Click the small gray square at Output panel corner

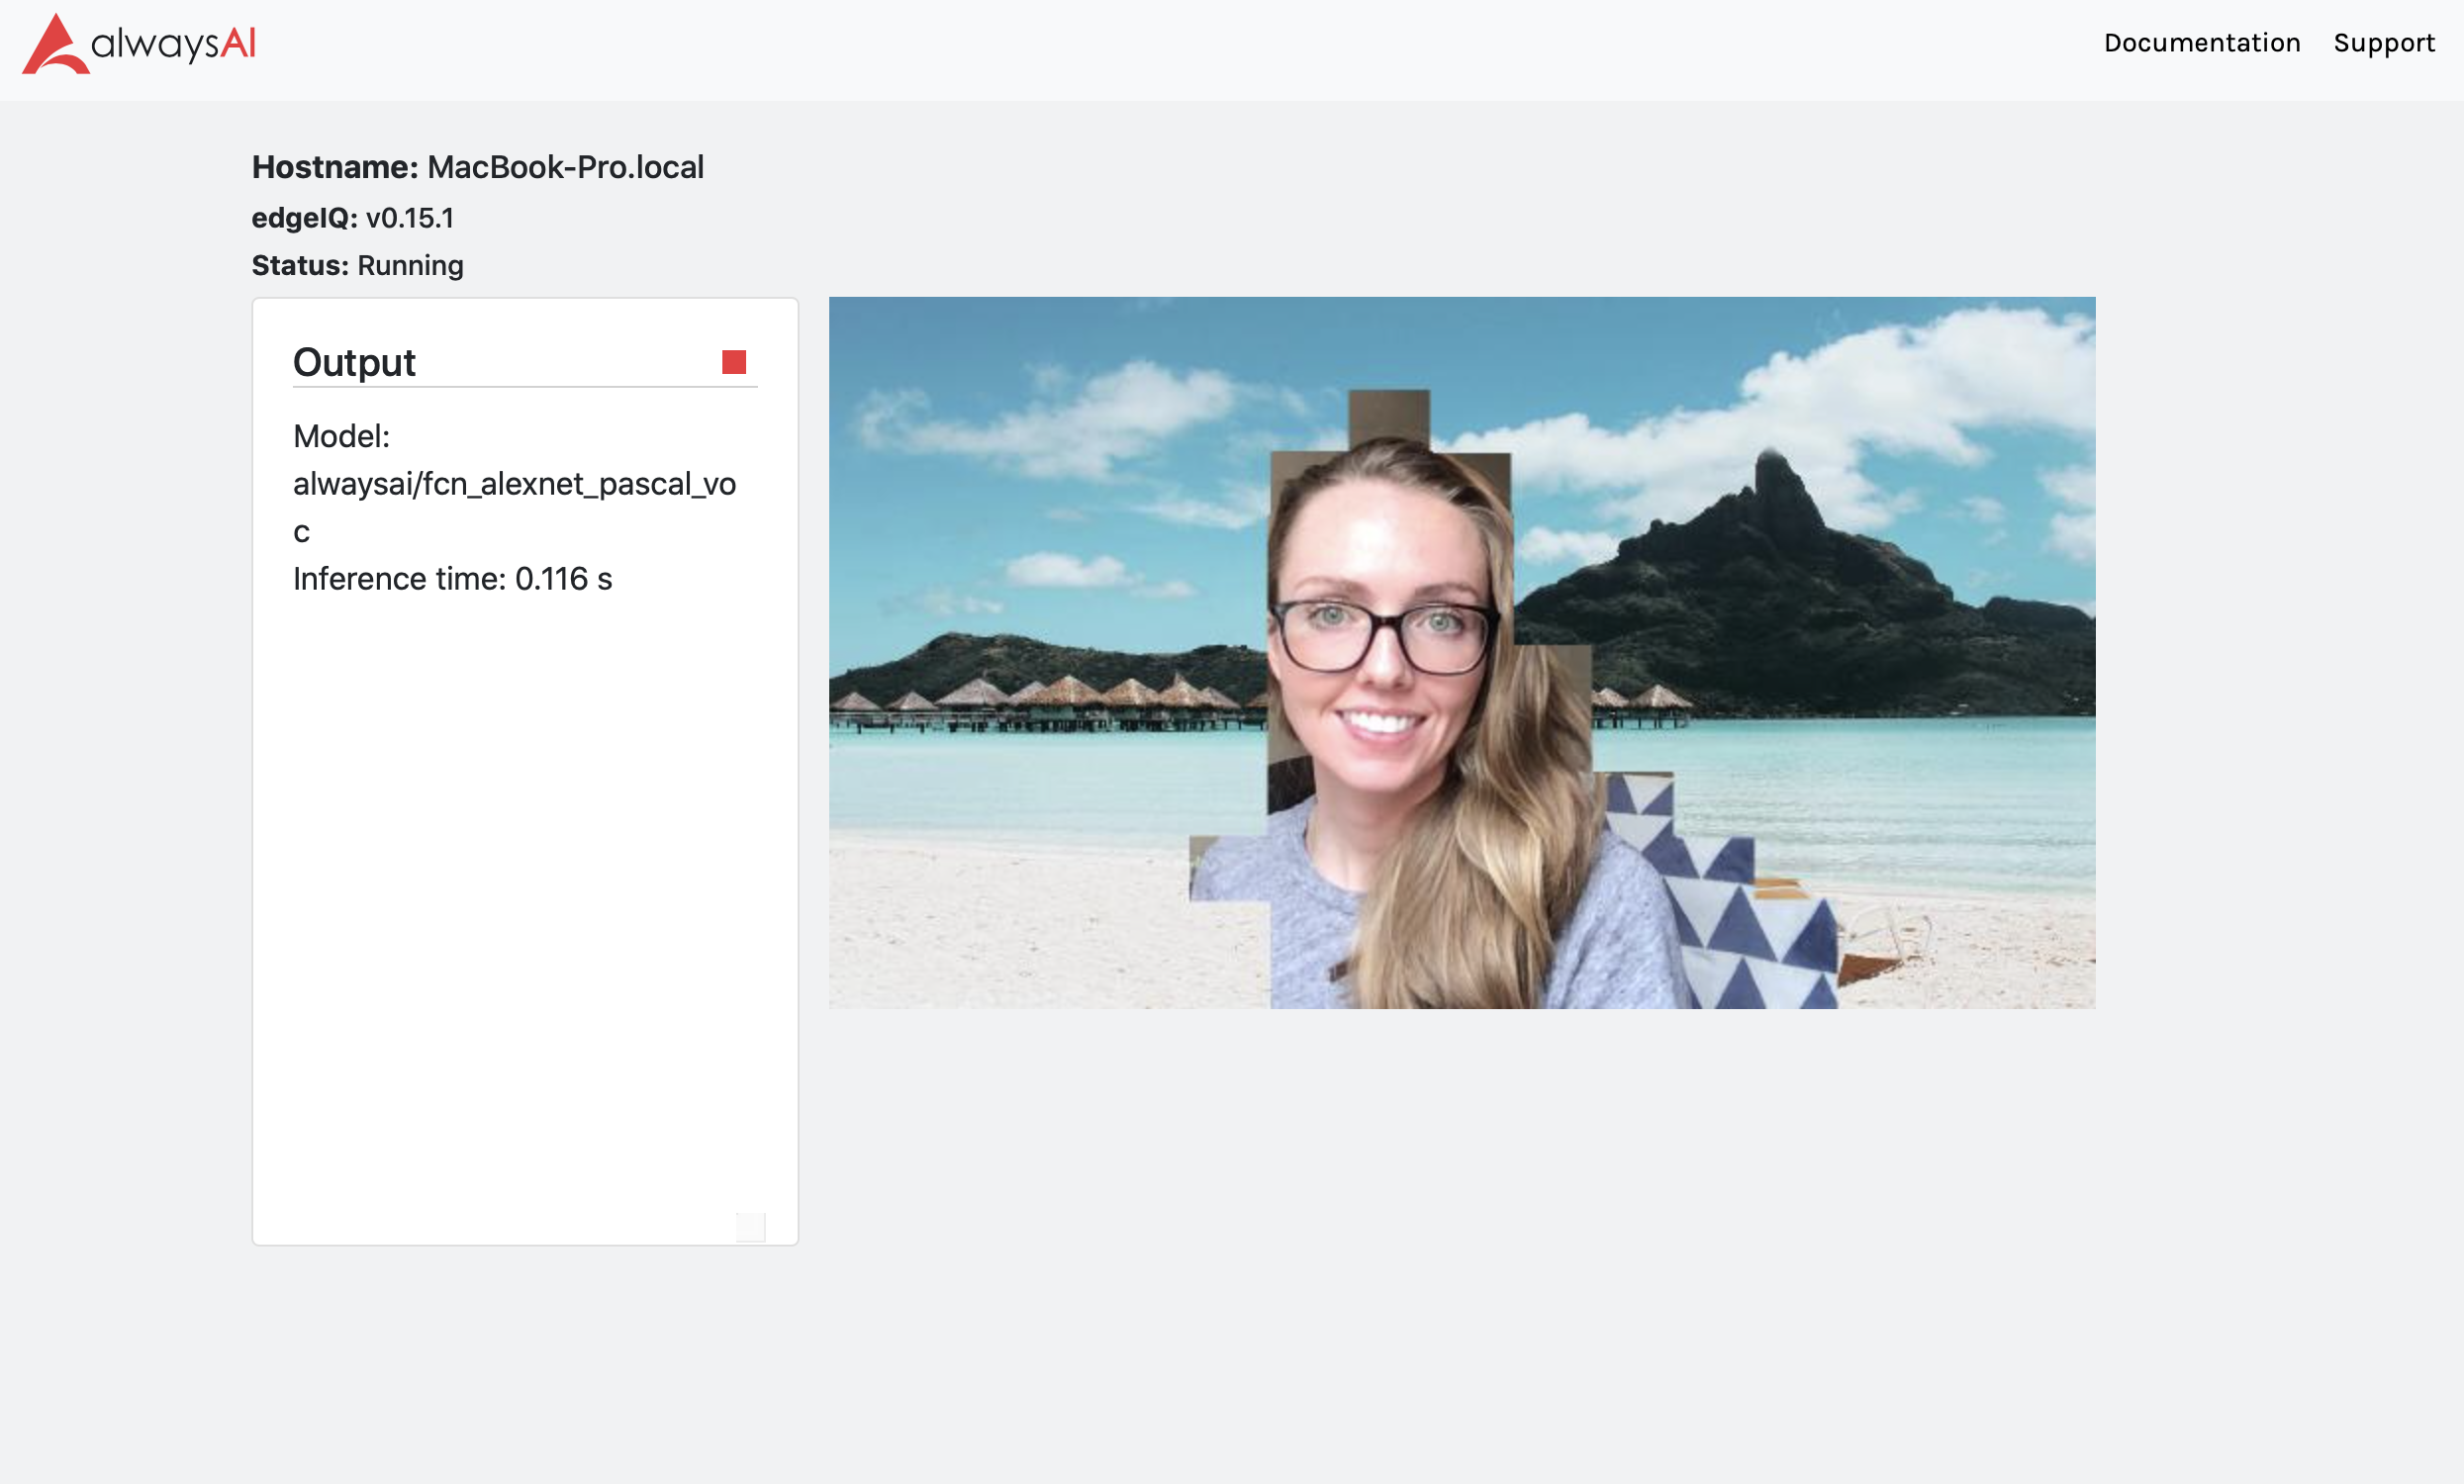pyautogui.click(x=750, y=1227)
